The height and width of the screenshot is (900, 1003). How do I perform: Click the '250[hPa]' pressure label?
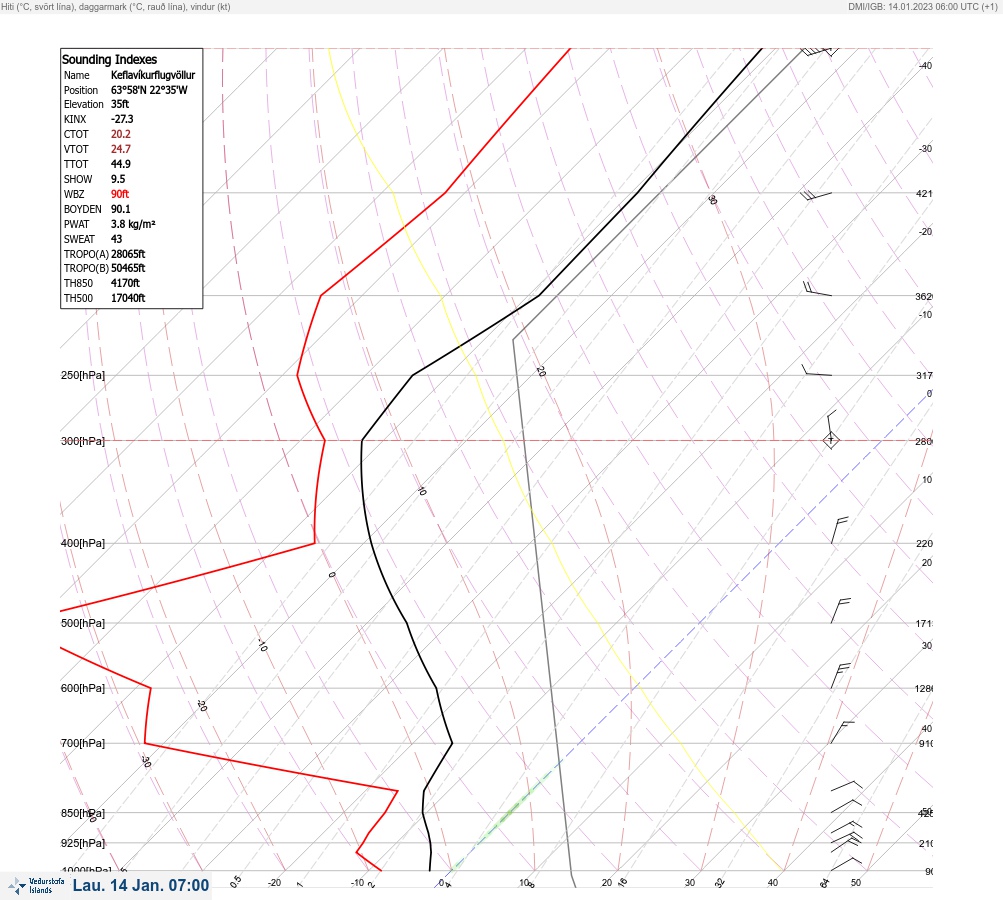tap(83, 375)
